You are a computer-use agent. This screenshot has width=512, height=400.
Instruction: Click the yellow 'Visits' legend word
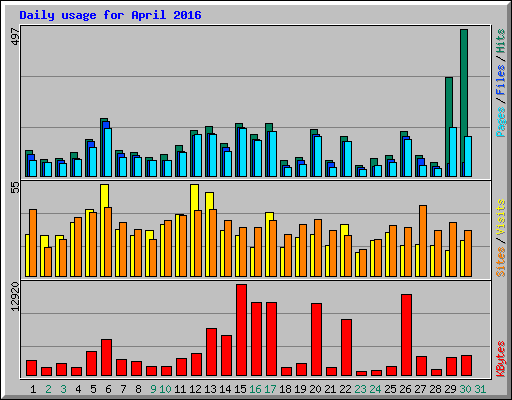501,218
